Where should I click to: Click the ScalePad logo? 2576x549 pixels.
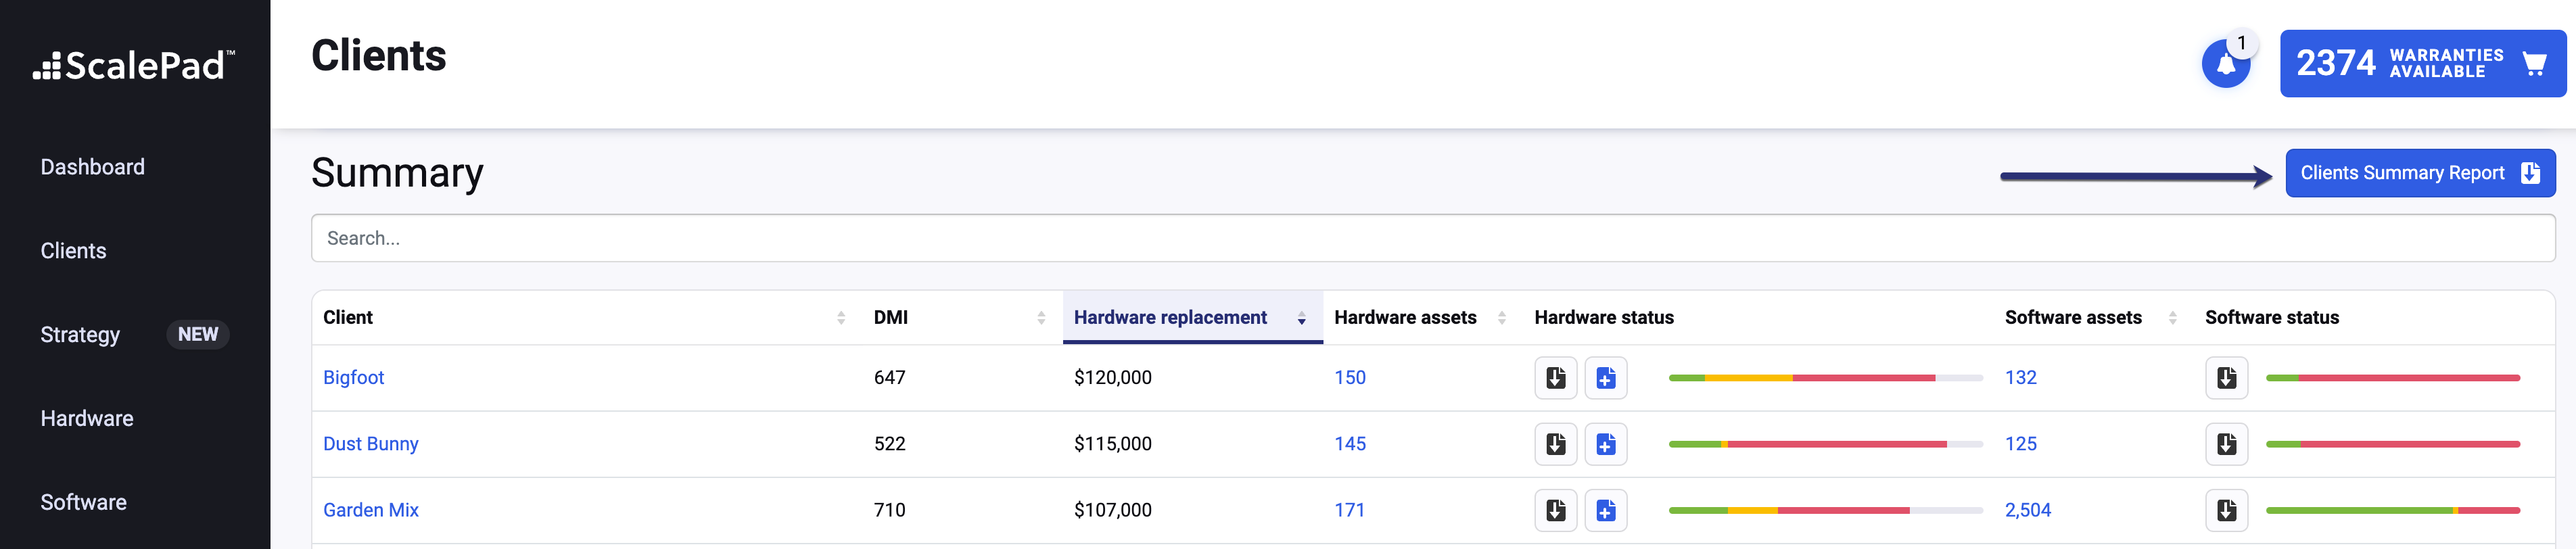pos(134,65)
